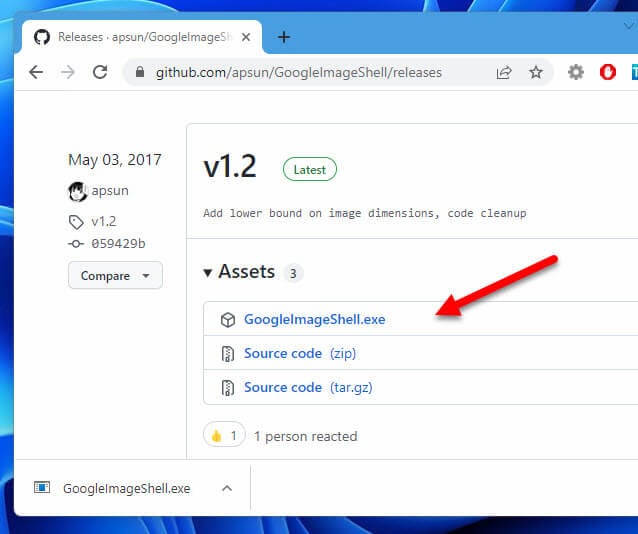
Task: Close the Releases browser tab
Action: (246, 37)
